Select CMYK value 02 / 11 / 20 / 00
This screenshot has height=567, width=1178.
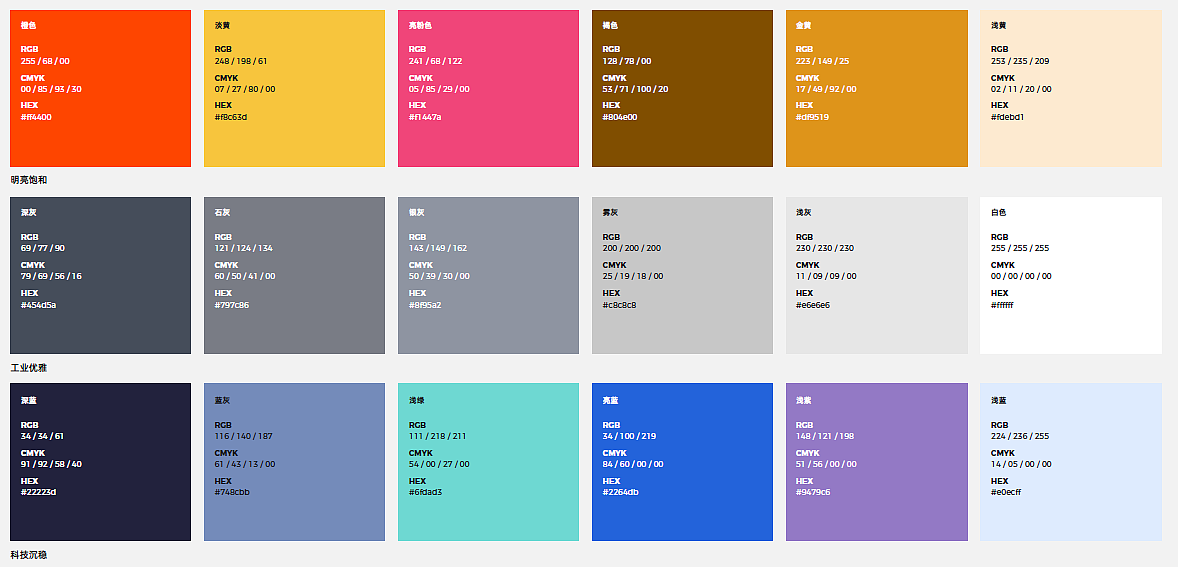[1021, 89]
